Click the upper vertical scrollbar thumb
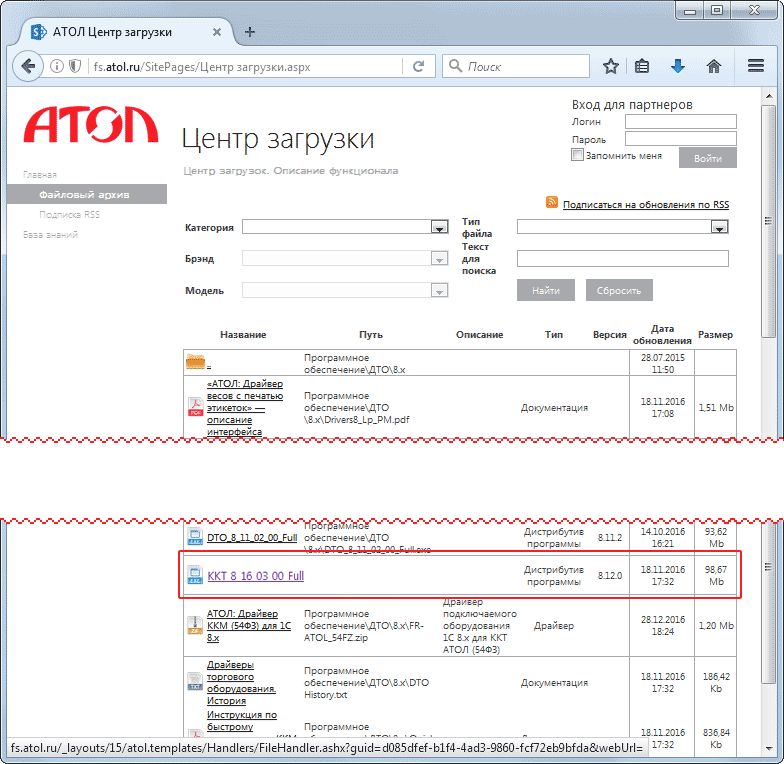The image size is (784, 764). tap(768, 221)
